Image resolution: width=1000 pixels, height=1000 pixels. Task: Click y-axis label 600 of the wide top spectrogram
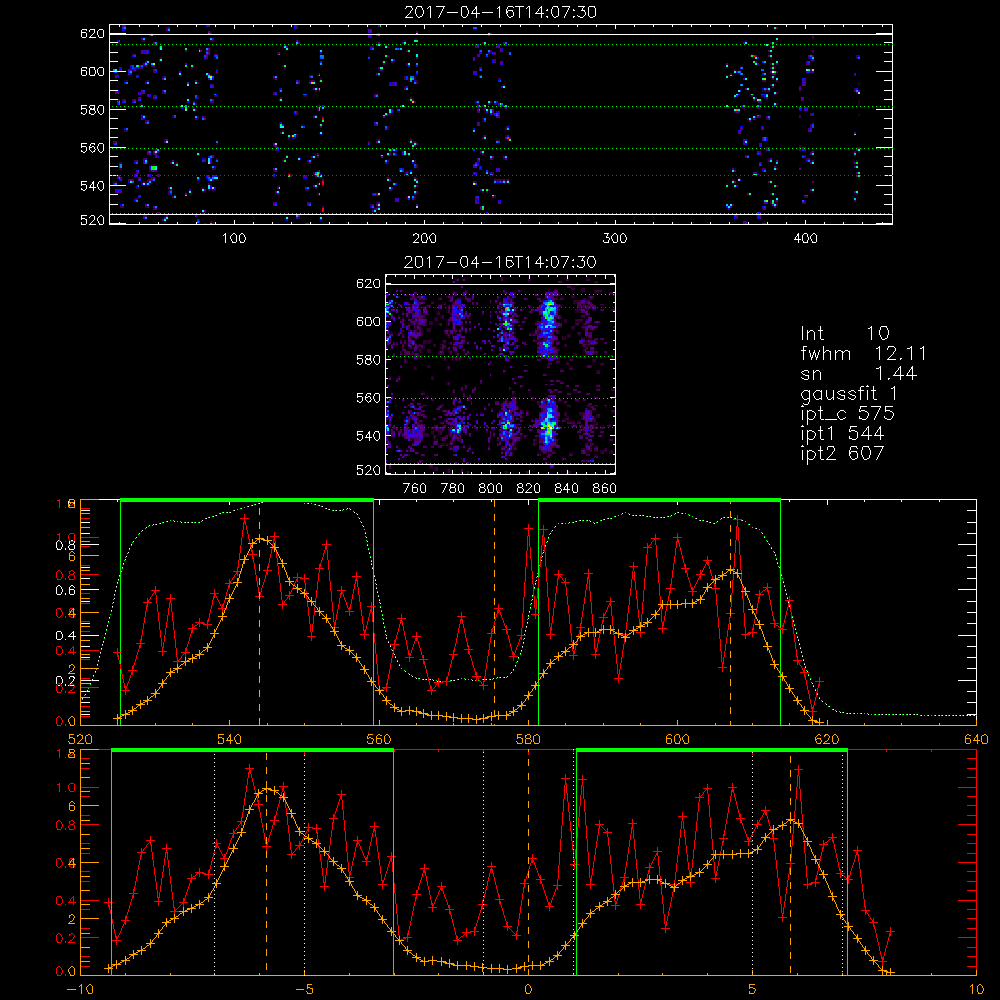(92, 71)
